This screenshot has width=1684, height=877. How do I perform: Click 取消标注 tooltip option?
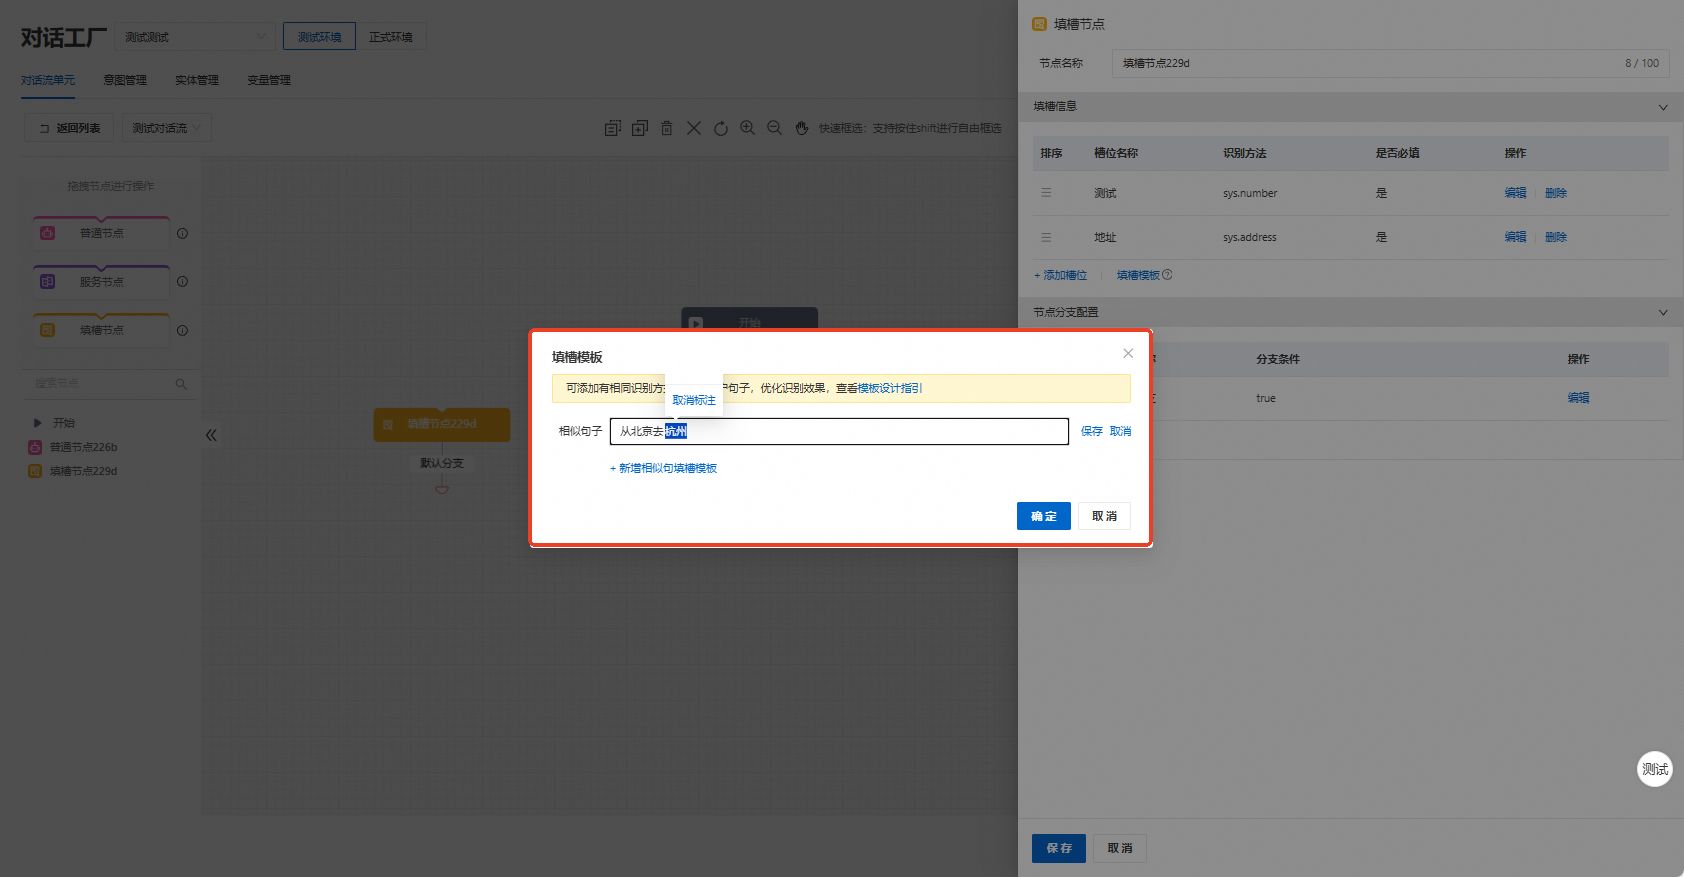(694, 400)
